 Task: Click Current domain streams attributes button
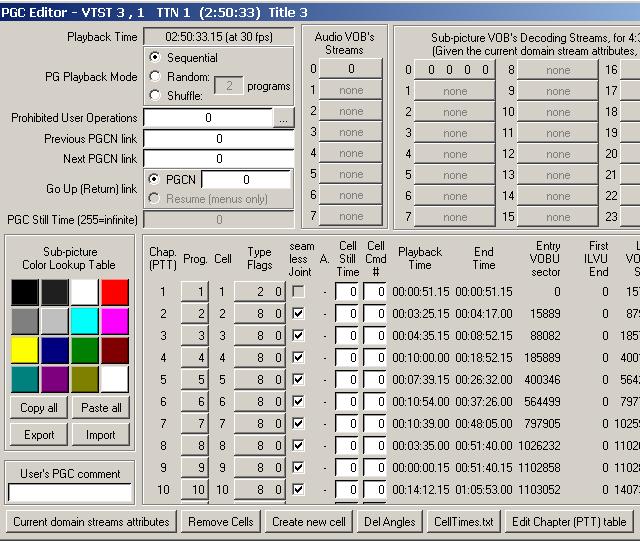[91, 522]
